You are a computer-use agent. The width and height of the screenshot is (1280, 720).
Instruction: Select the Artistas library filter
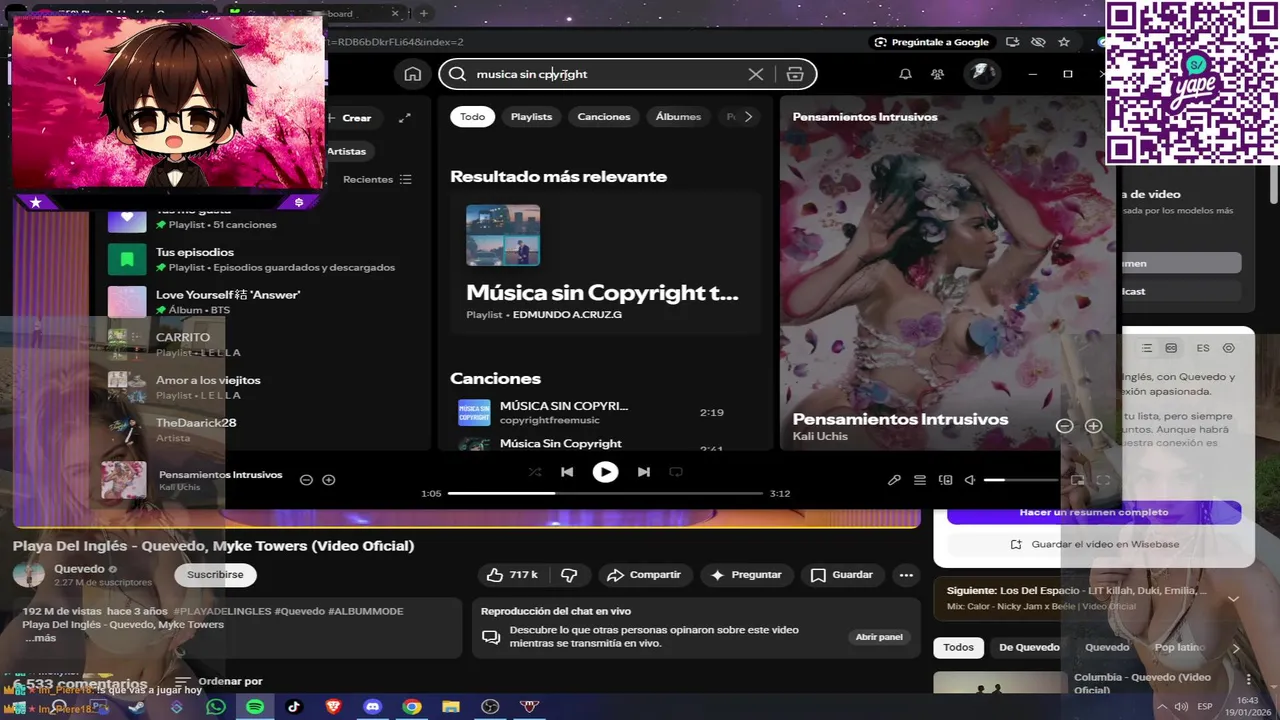pyautogui.click(x=347, y=151)
